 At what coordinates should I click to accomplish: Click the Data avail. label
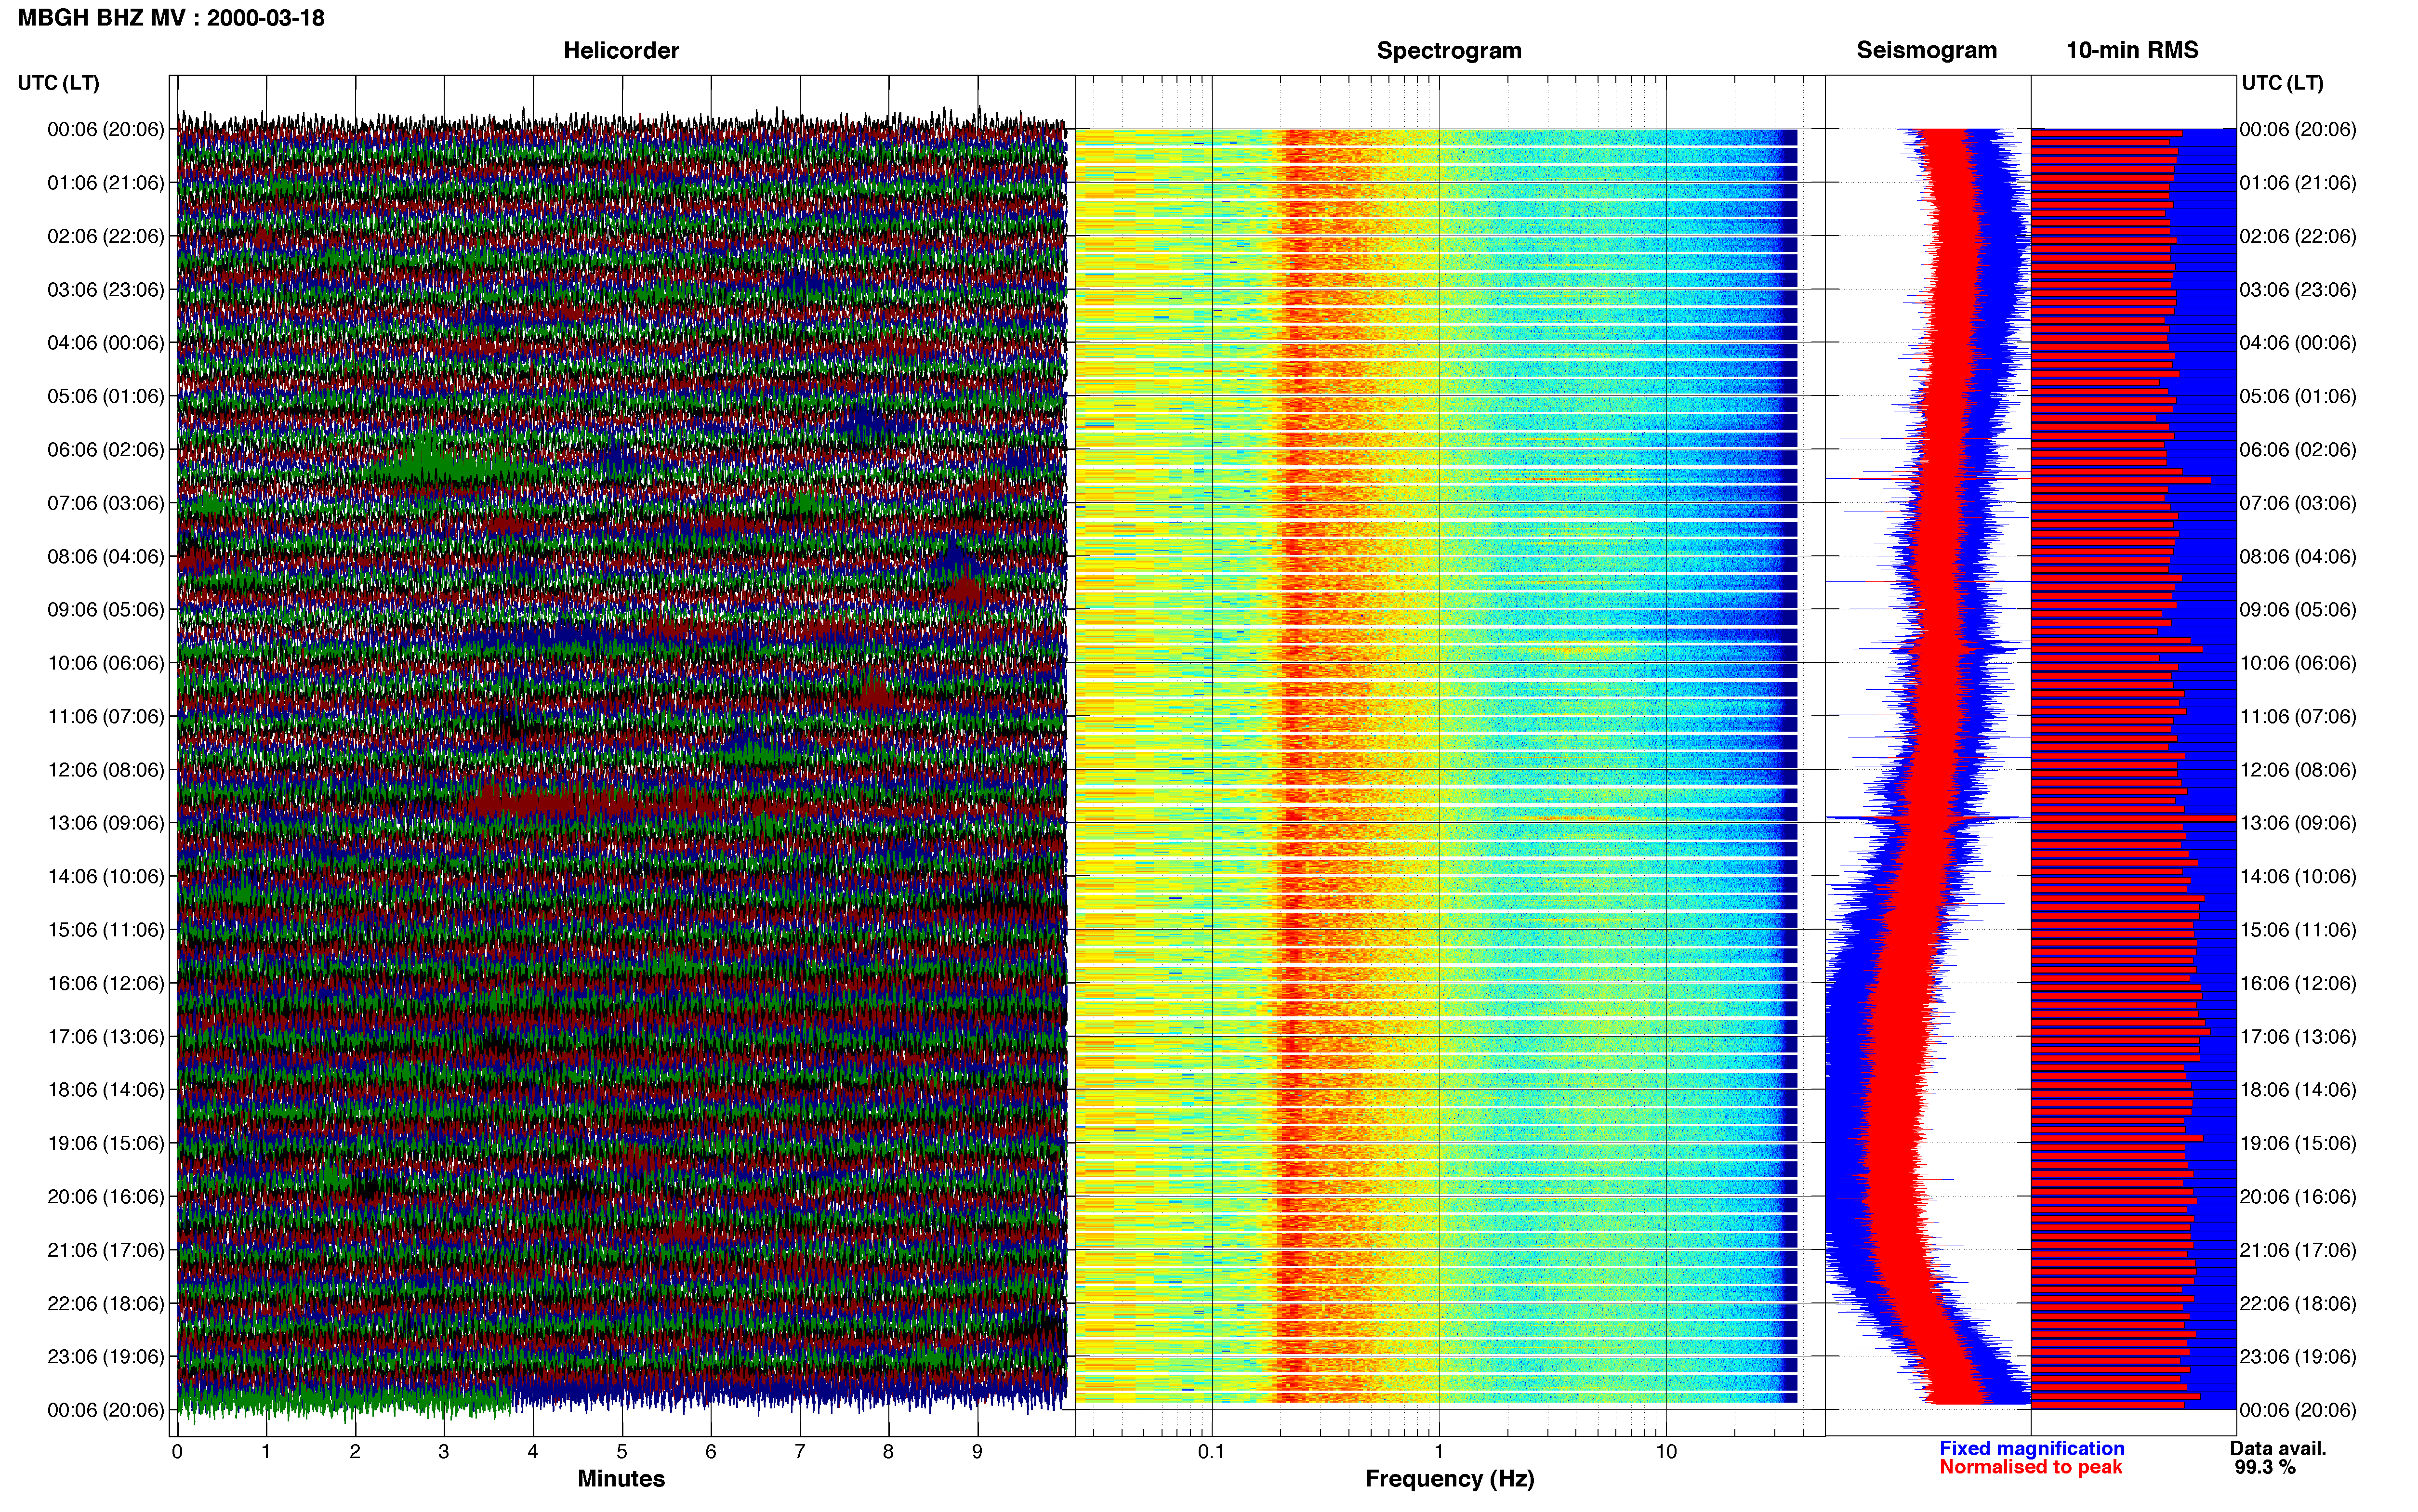(x=2278, y=1448)
